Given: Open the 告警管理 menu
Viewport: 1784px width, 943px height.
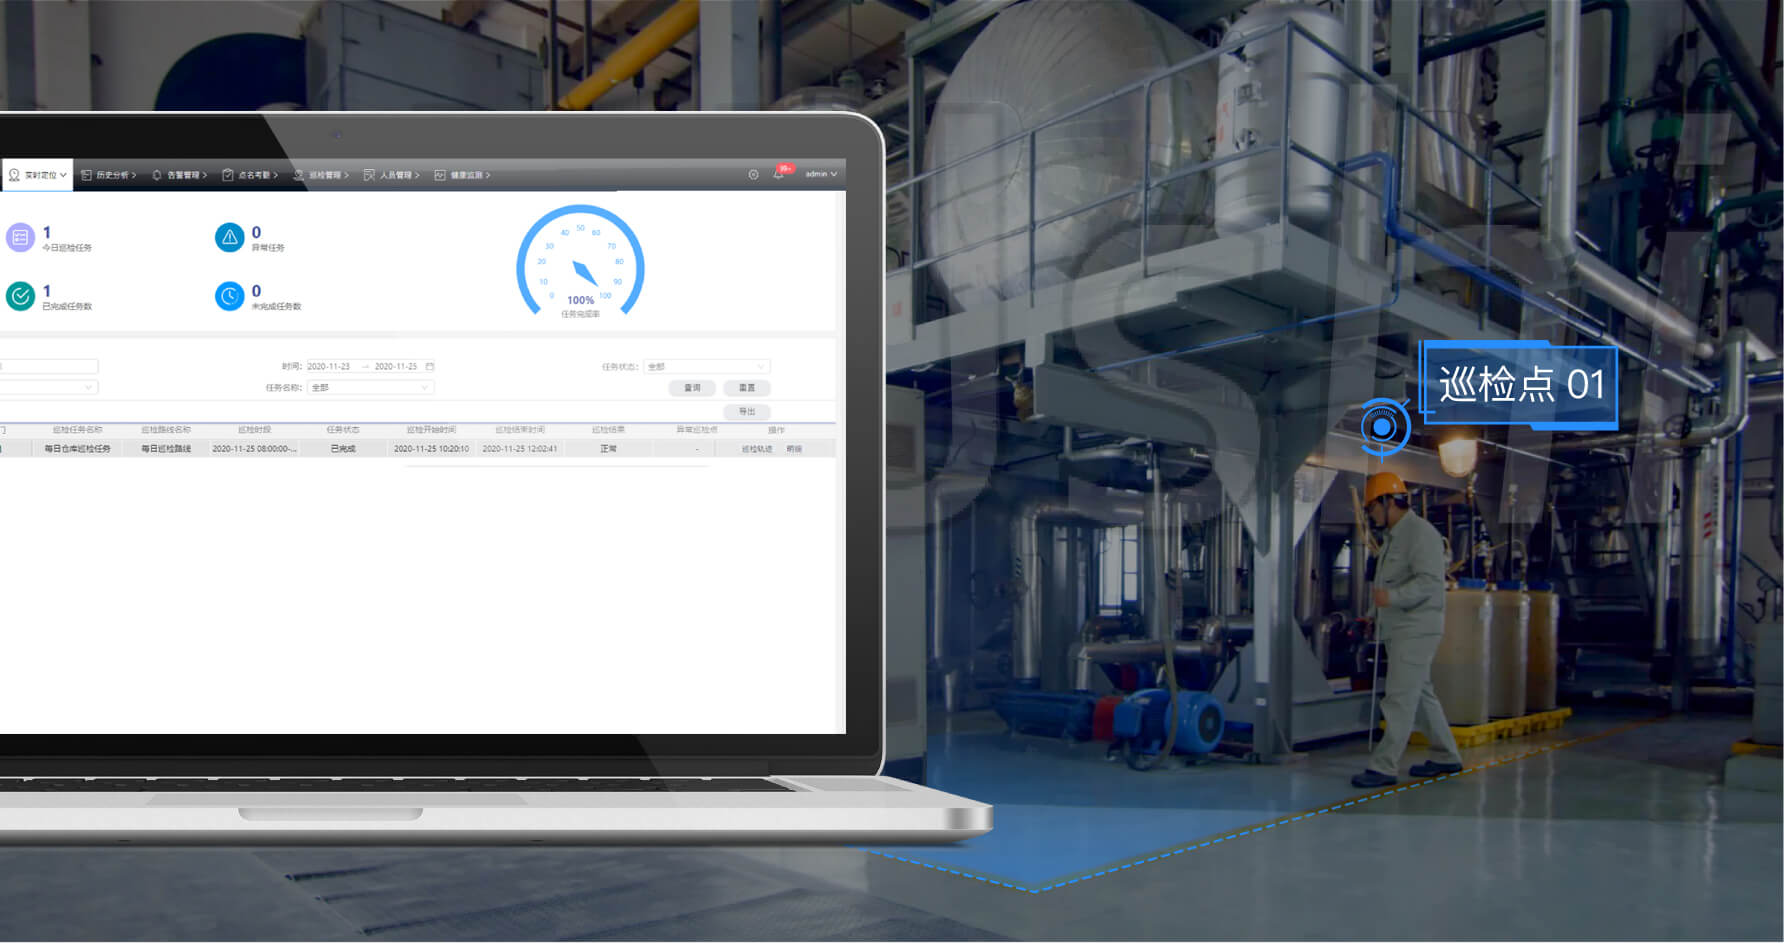Looking at the screenshot, I should 180,175.
